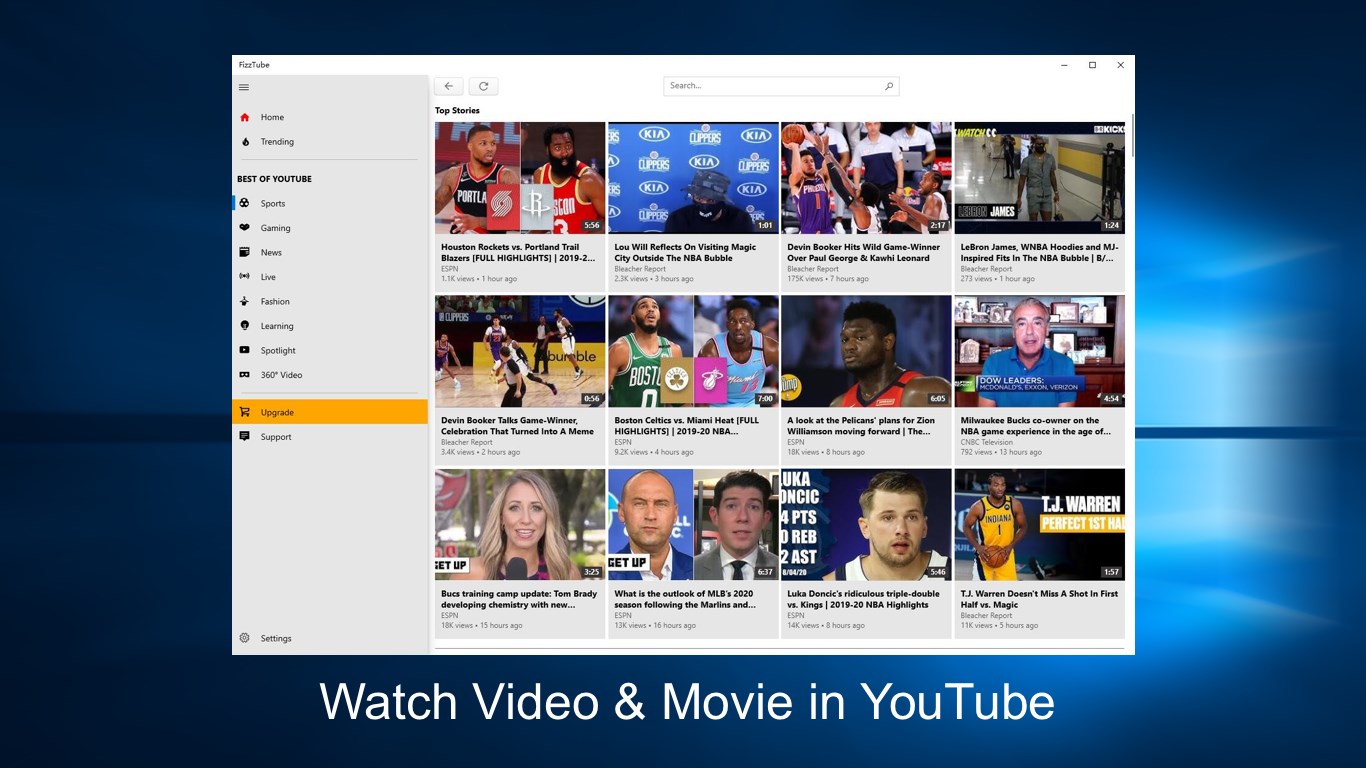Click the Upgrade label

pyautogui.click(x=277, y=412)
